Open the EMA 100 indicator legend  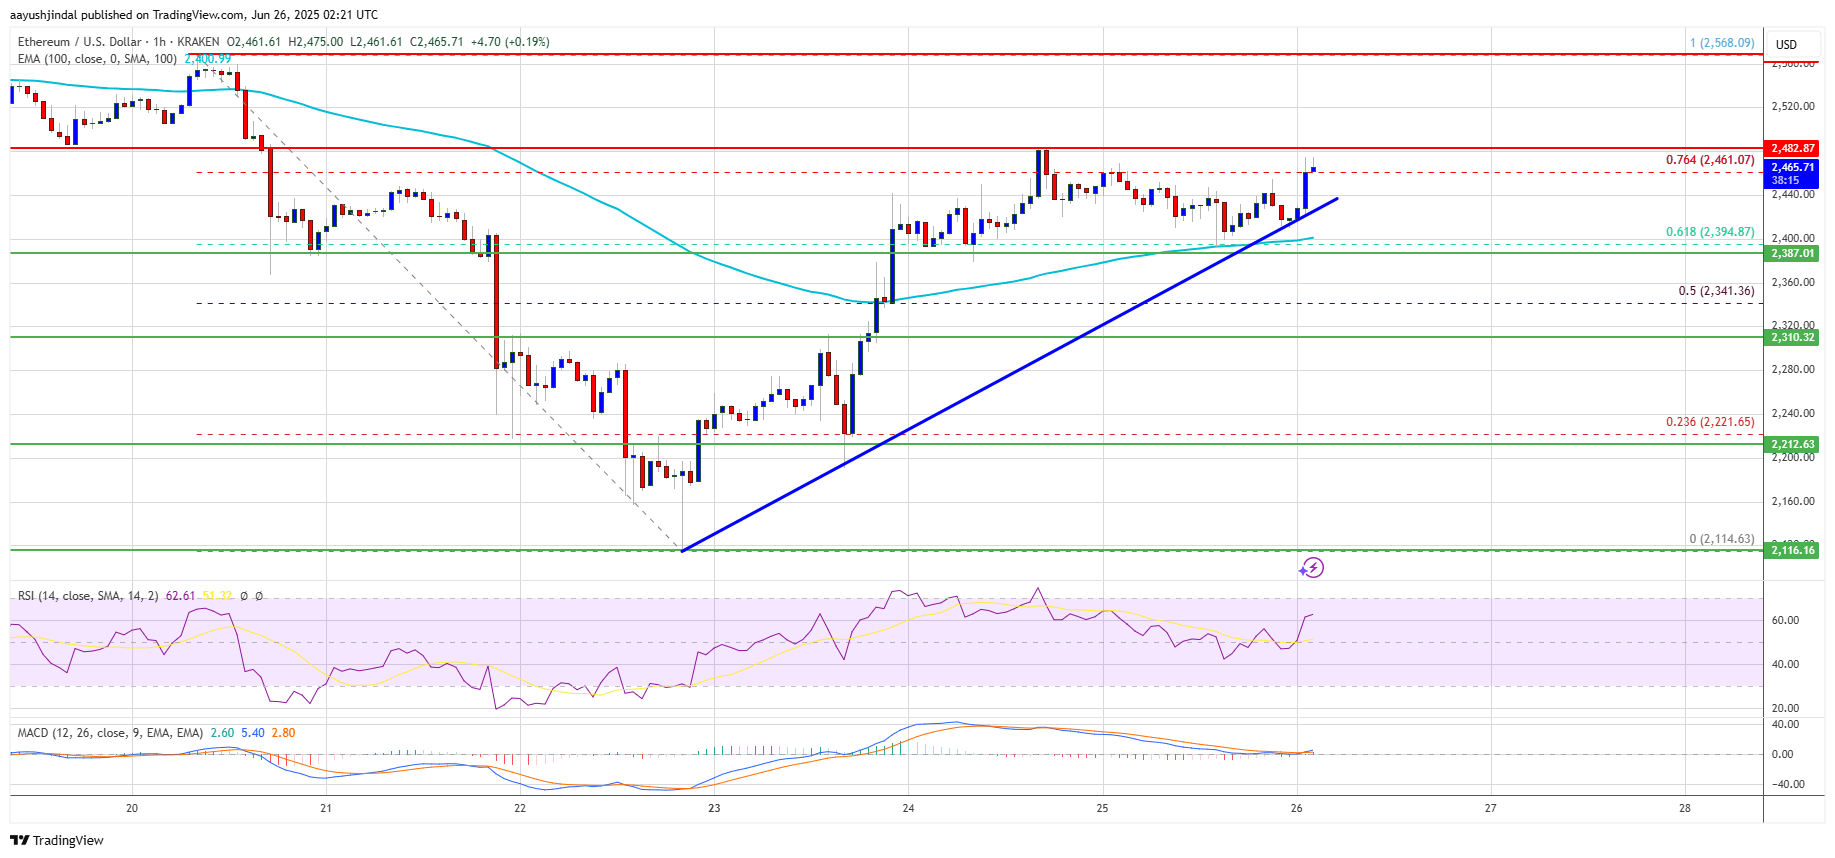pos(97,59)
